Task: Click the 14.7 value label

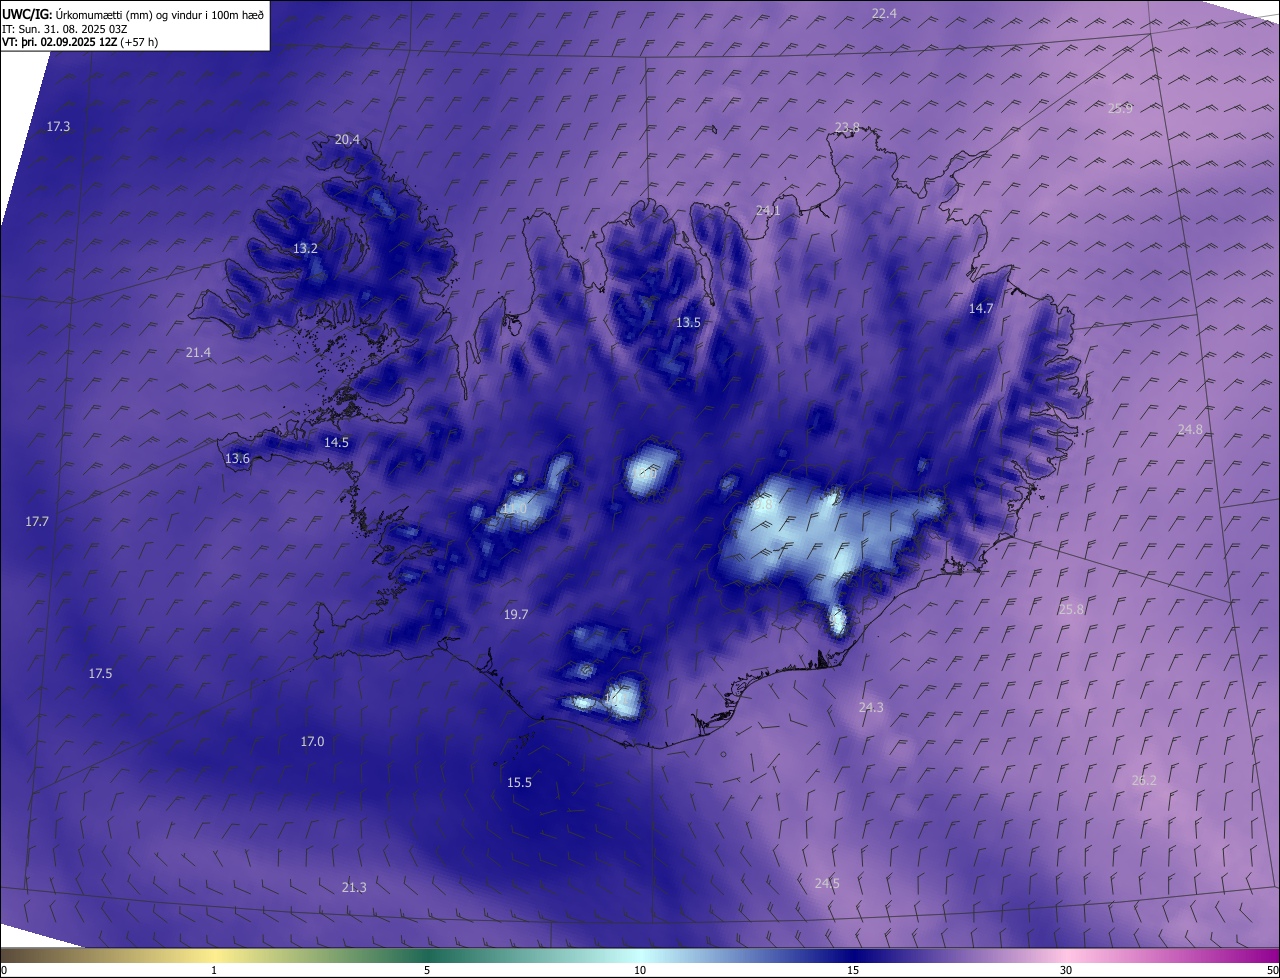Action: tap(981, 308)
